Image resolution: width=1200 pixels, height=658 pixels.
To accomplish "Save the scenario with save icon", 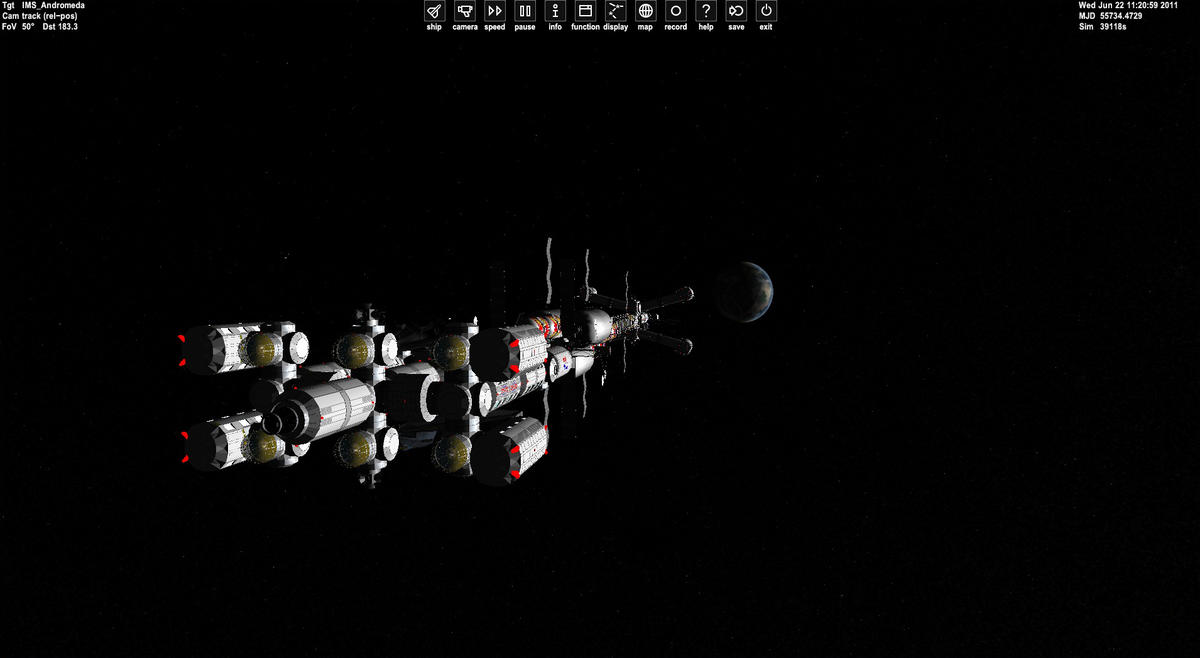I will click(x=736, y=11).
